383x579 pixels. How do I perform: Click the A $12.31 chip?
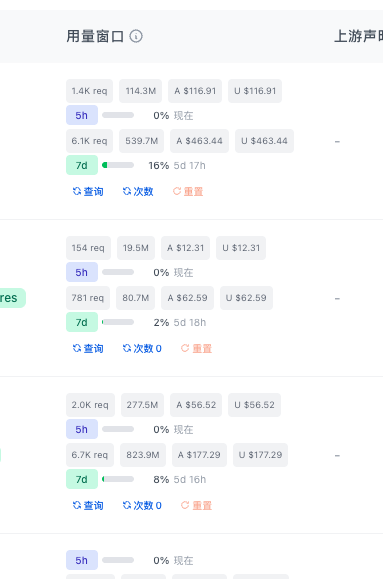185,248
